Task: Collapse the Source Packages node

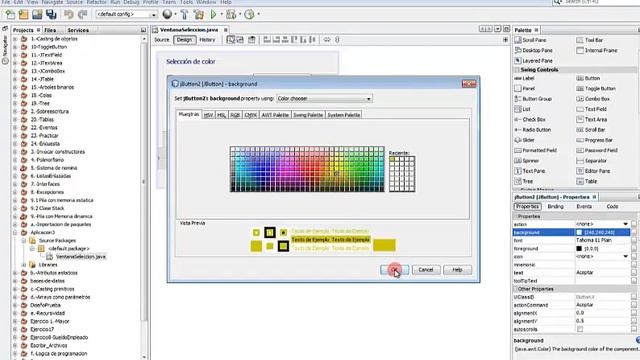Action: 24,240
